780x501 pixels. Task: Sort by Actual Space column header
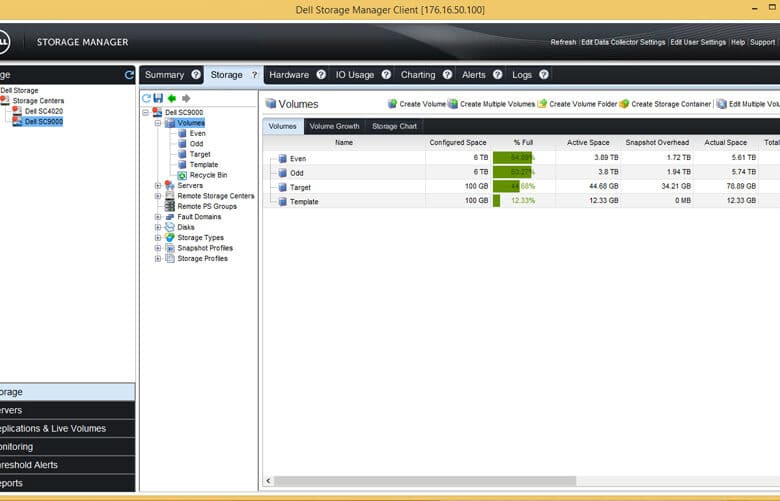pyautogui.click(x=725, y=142)
